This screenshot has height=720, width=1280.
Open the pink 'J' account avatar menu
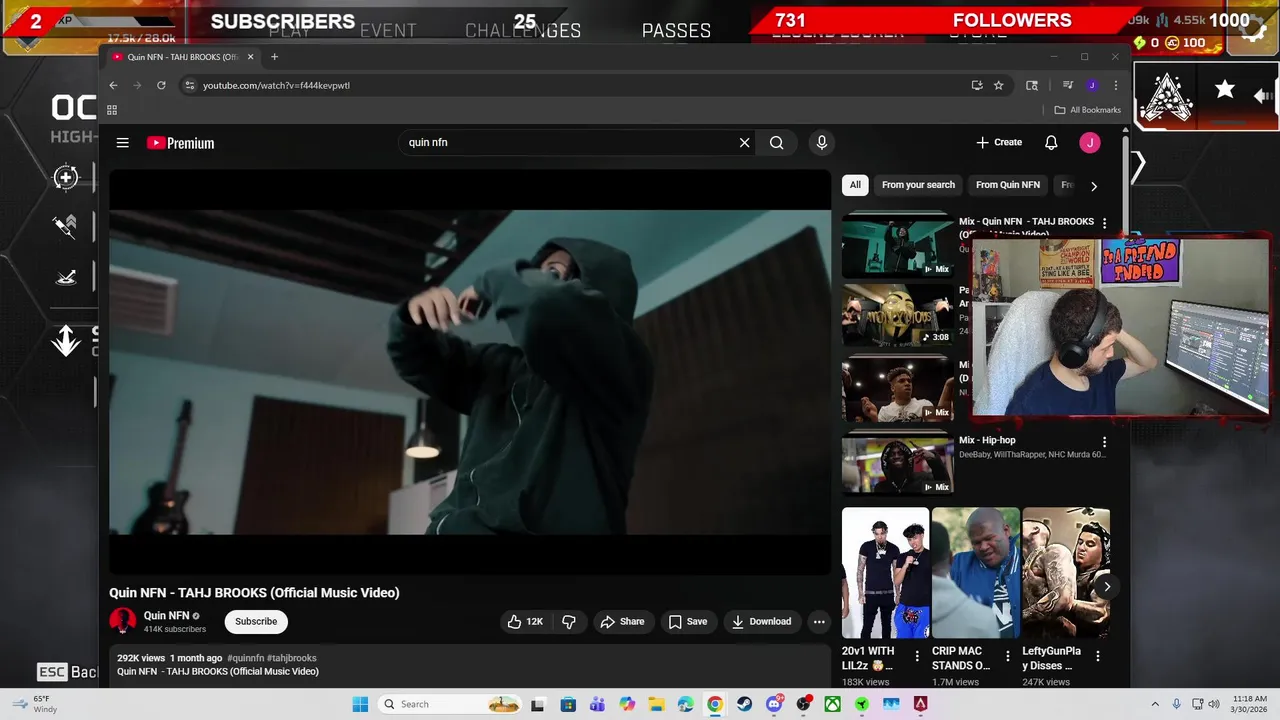coord(1090,143)
